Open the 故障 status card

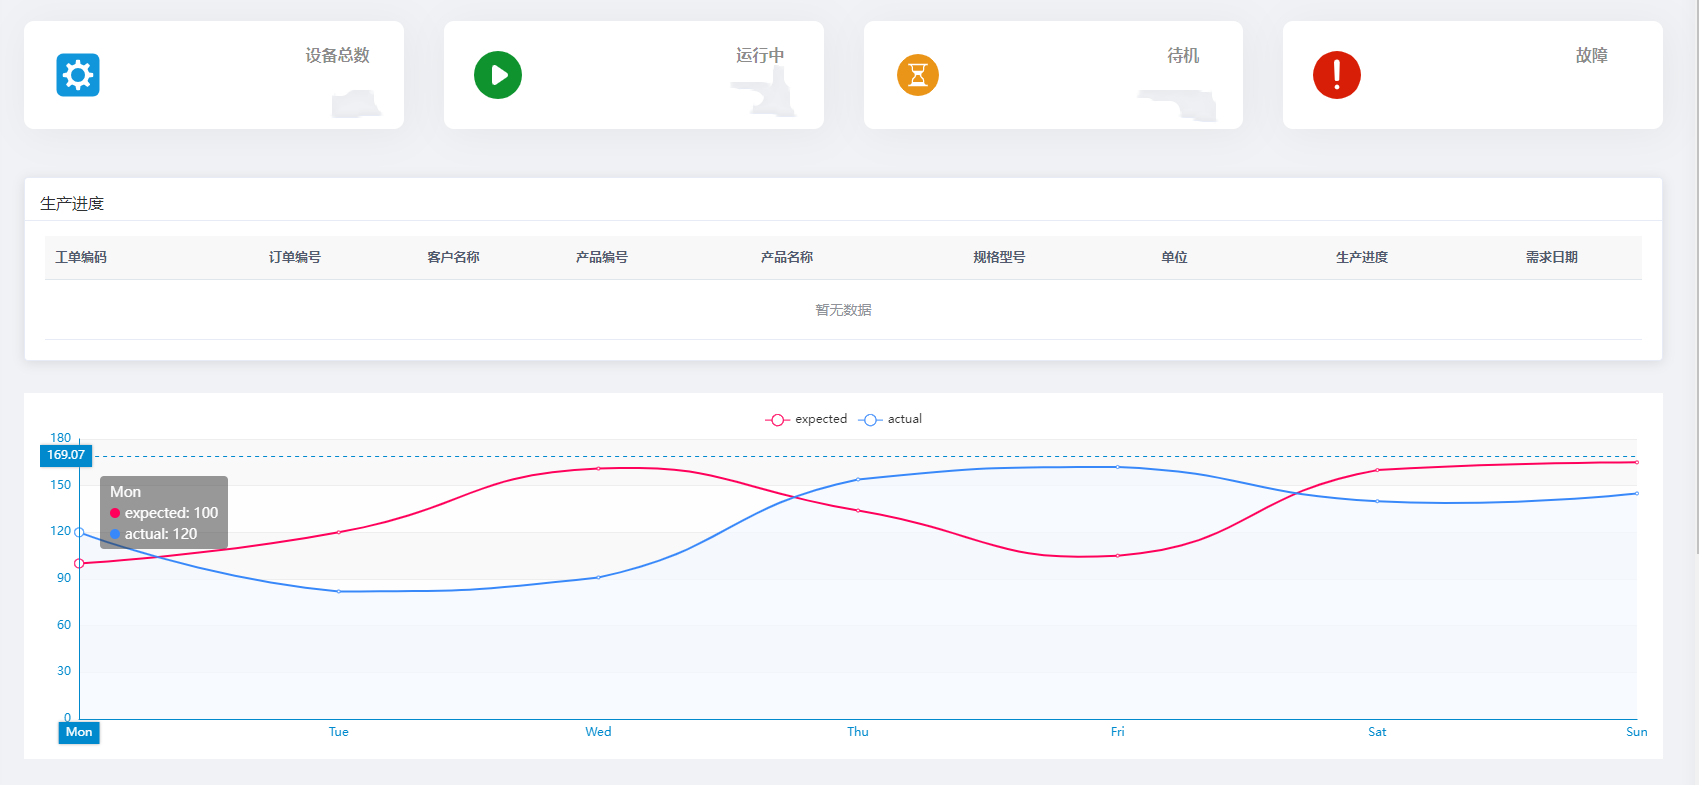pyautogui.click(x=1472, y=75)
